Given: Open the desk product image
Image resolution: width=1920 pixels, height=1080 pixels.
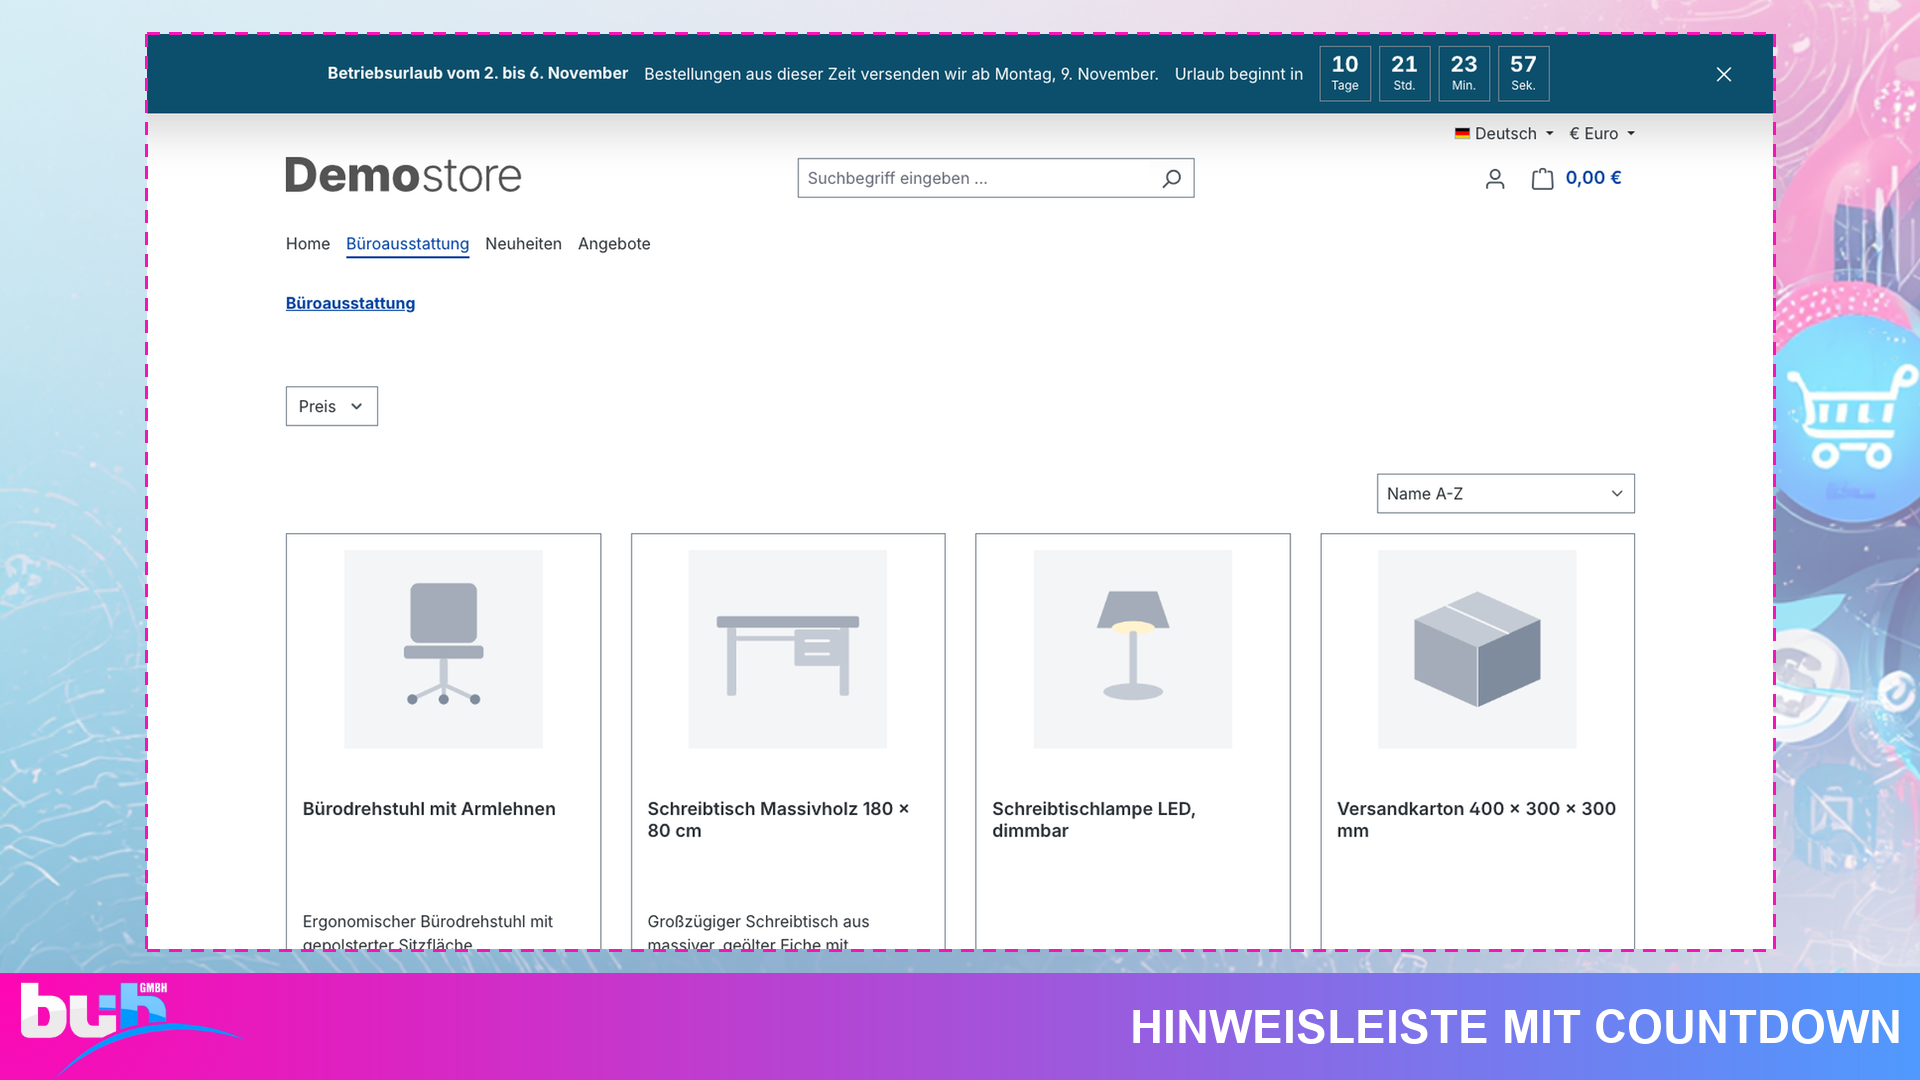Looking at the screenshot, I should click(x=788, y=649).
